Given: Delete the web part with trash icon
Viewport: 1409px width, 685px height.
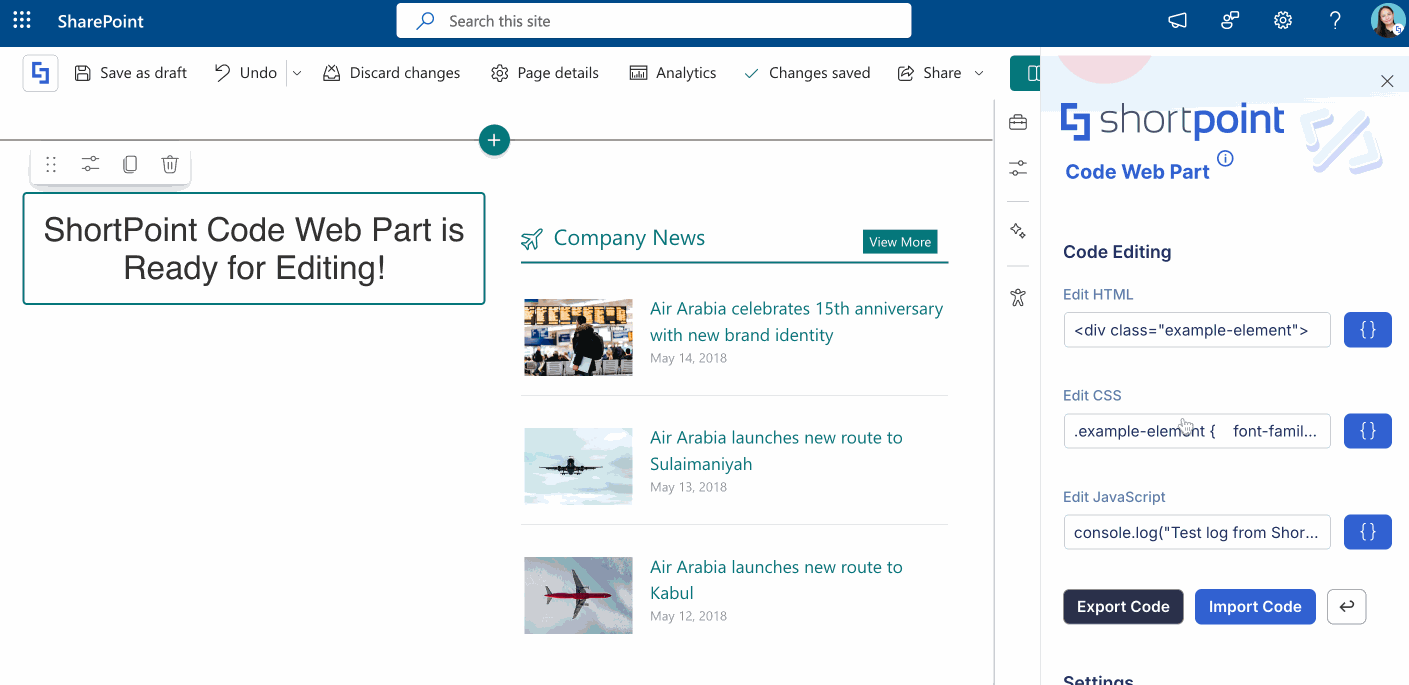Looking at the screenshot, I should coord(170,165).
